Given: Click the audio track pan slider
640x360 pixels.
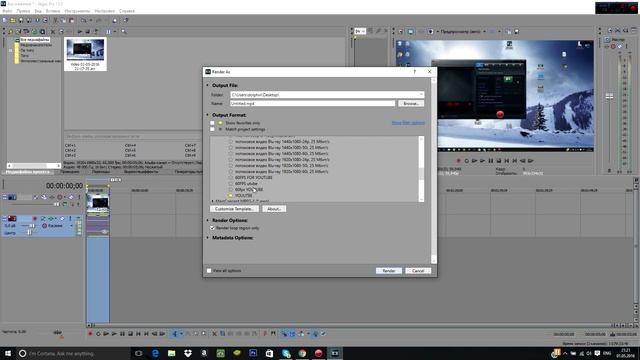Looking at the screenshot, I should coord(29,233).
